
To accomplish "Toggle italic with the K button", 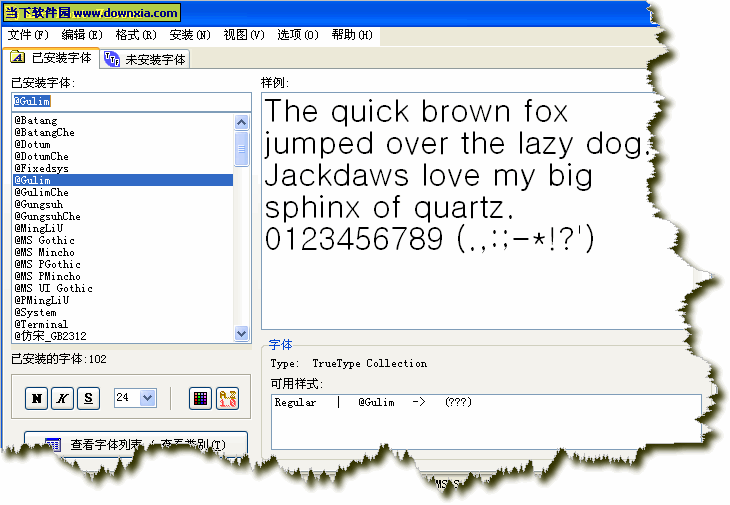I will (62, 398).
